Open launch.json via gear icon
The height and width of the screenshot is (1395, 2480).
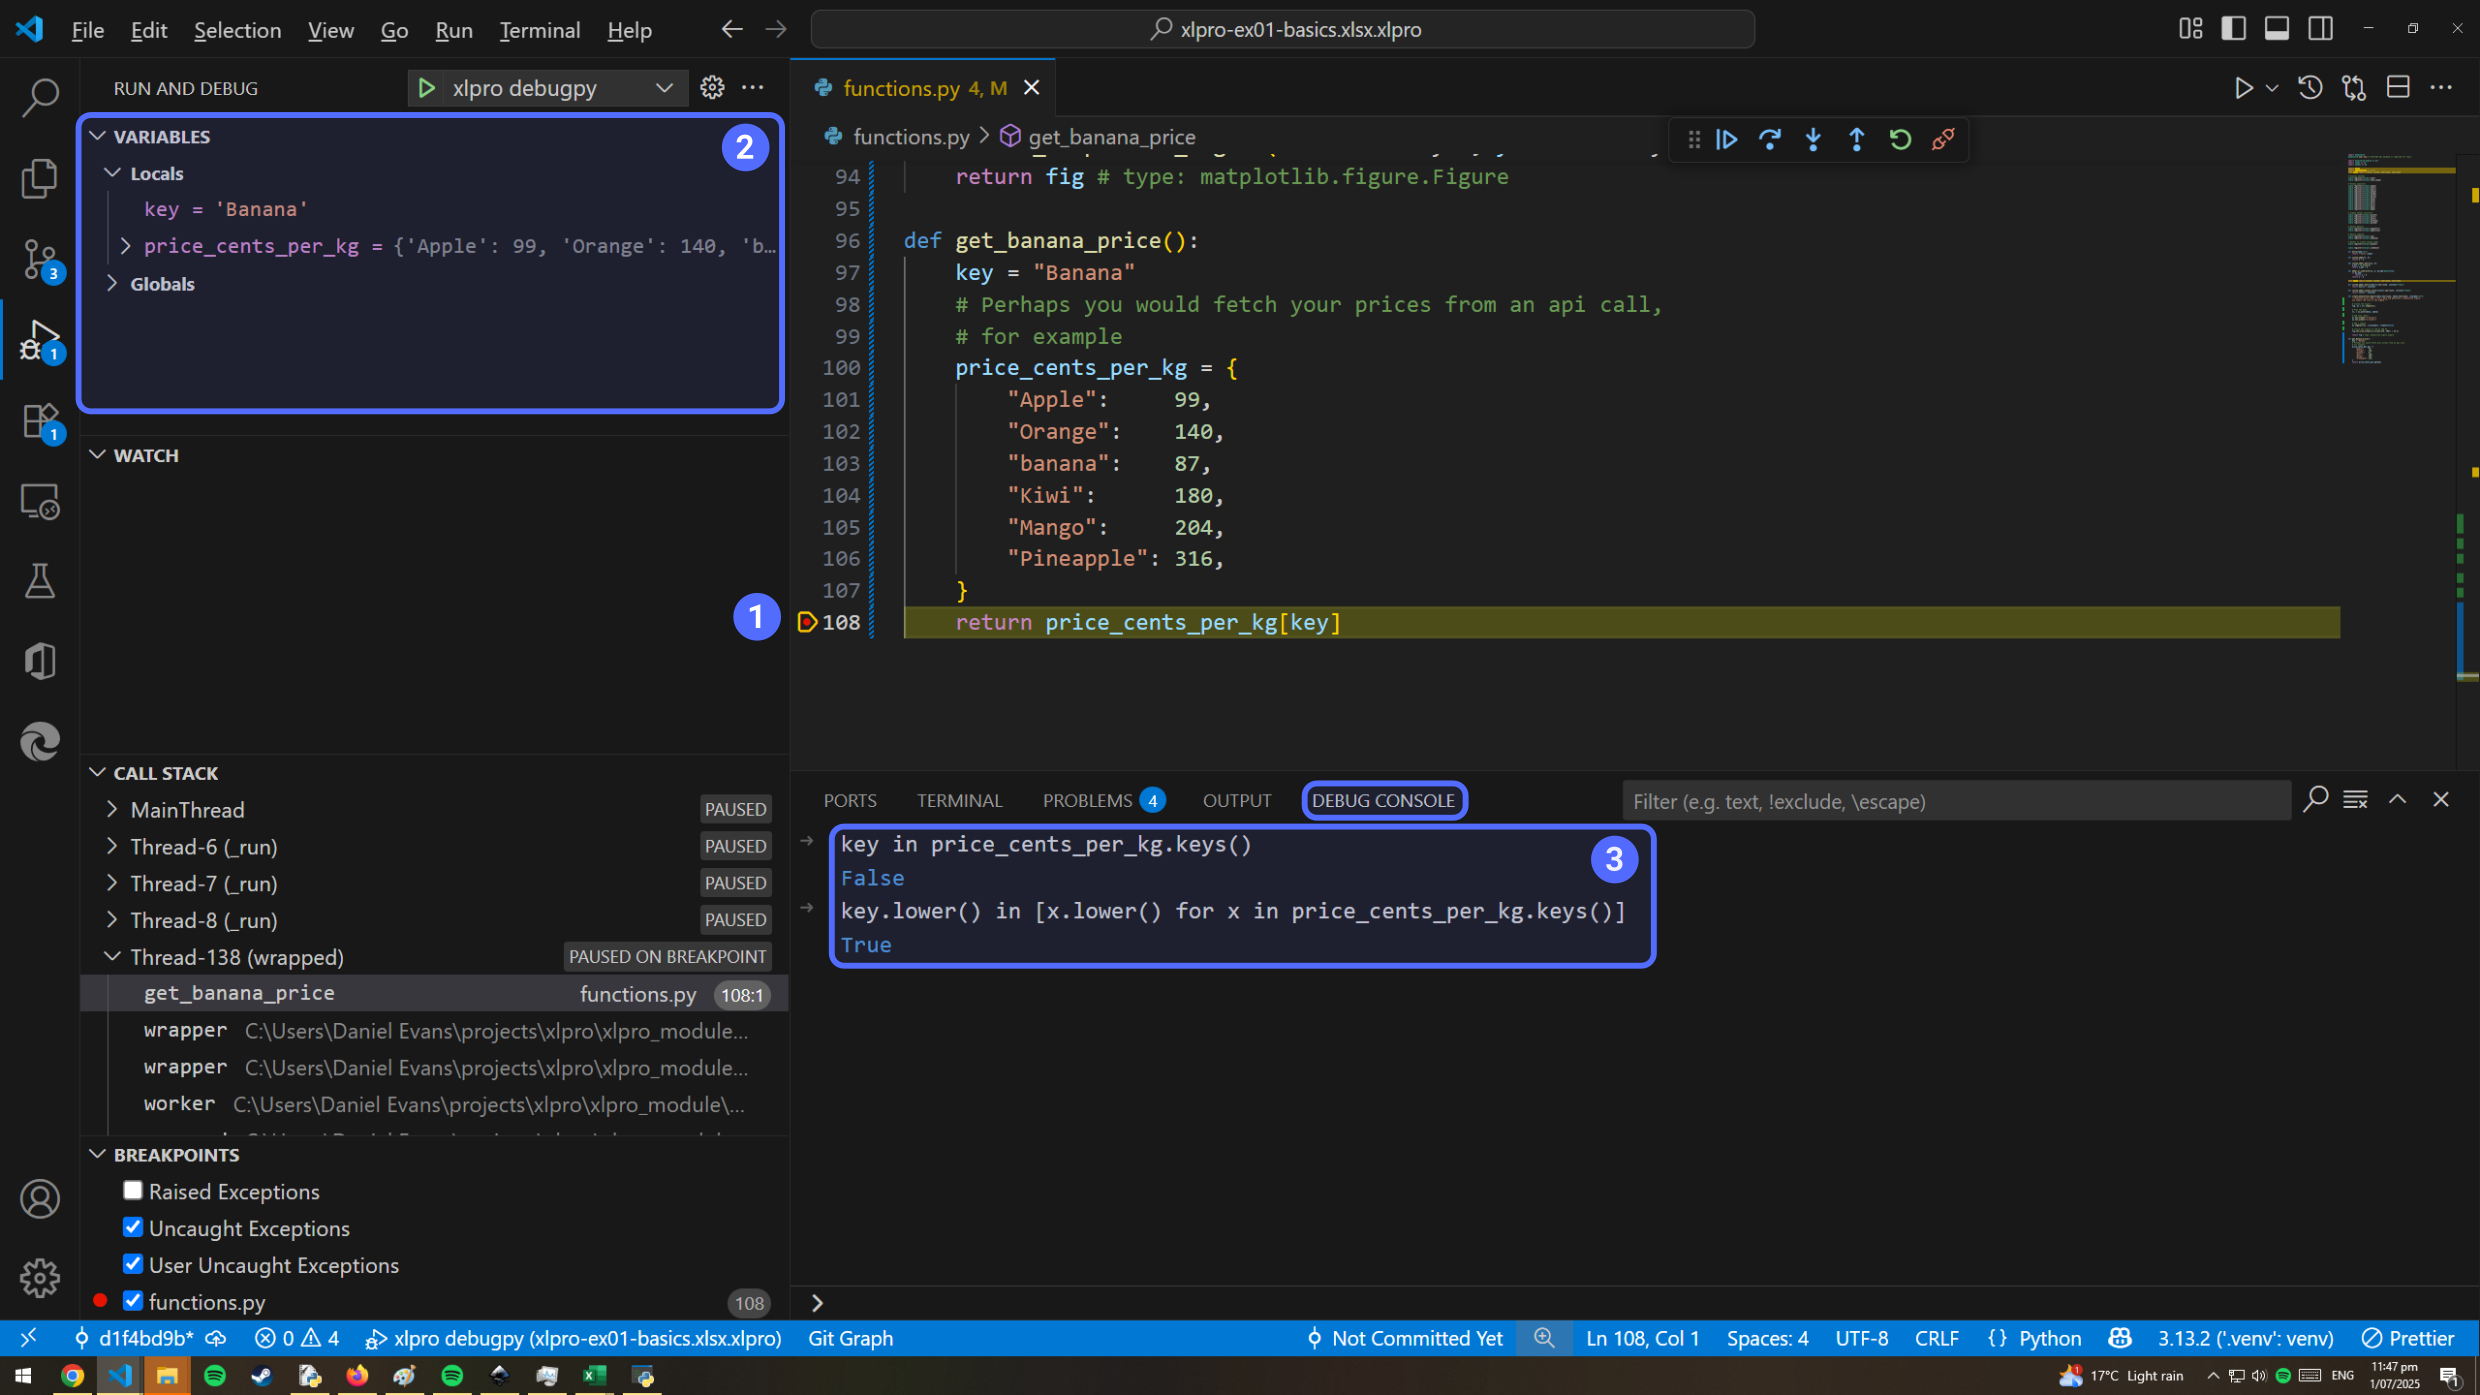click(x=712, y=88)
